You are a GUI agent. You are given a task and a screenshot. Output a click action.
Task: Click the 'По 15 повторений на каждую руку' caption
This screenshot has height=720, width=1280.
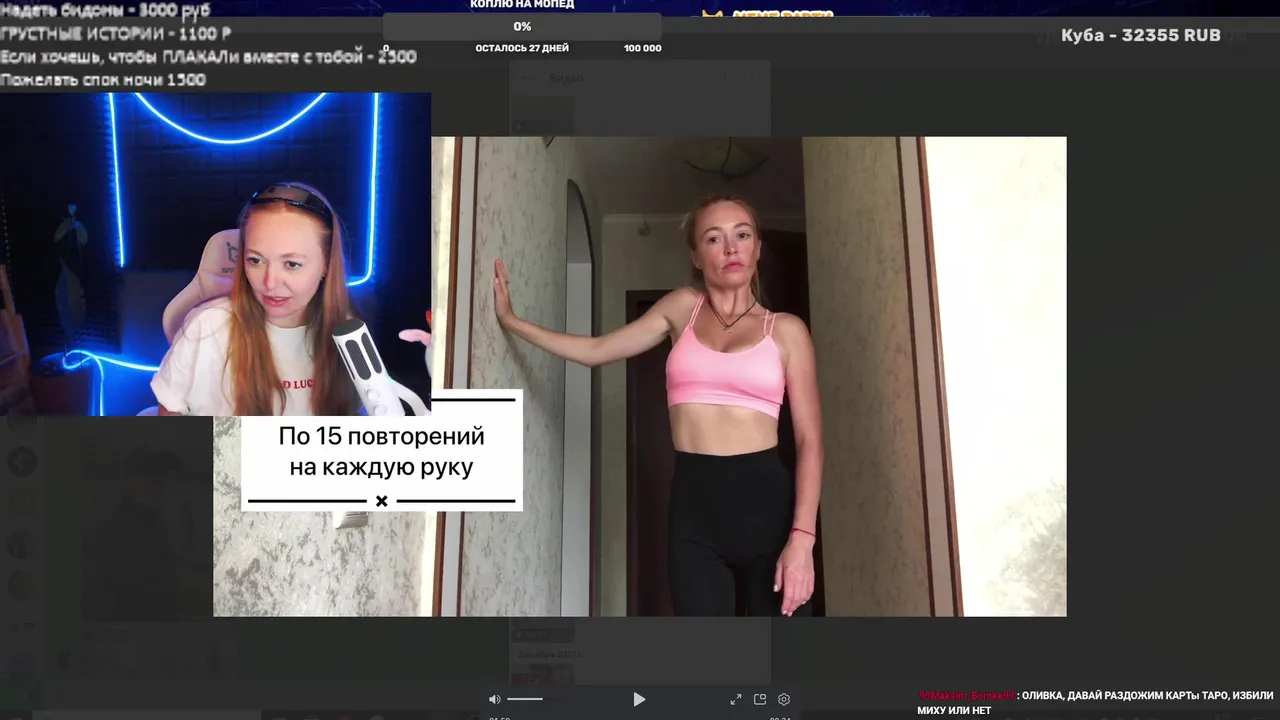coord(381,451)
